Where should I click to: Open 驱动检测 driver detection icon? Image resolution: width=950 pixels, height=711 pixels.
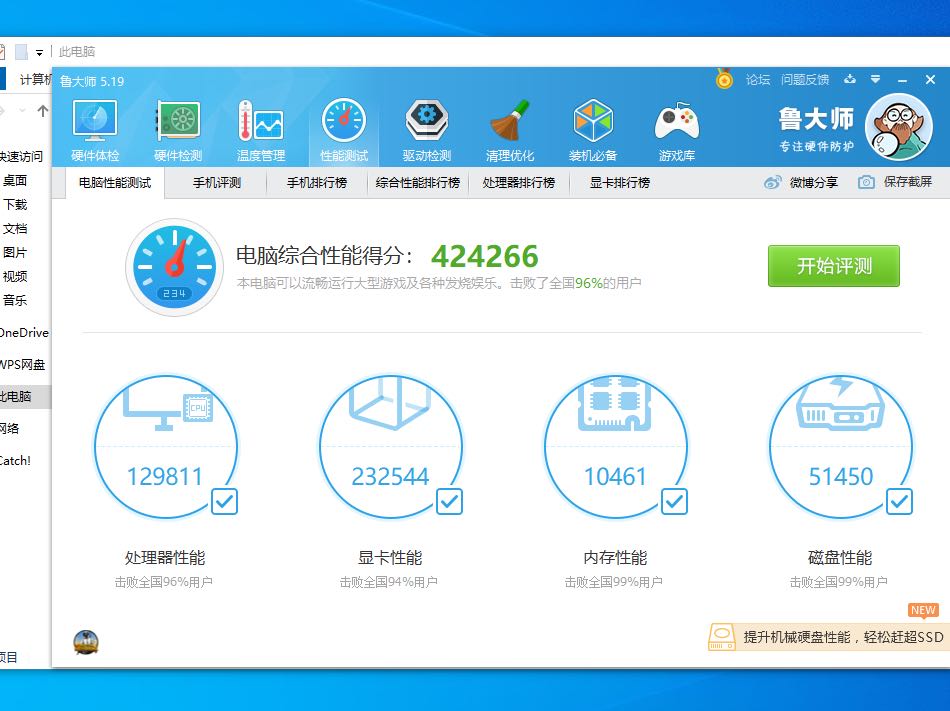coord(427,121)
